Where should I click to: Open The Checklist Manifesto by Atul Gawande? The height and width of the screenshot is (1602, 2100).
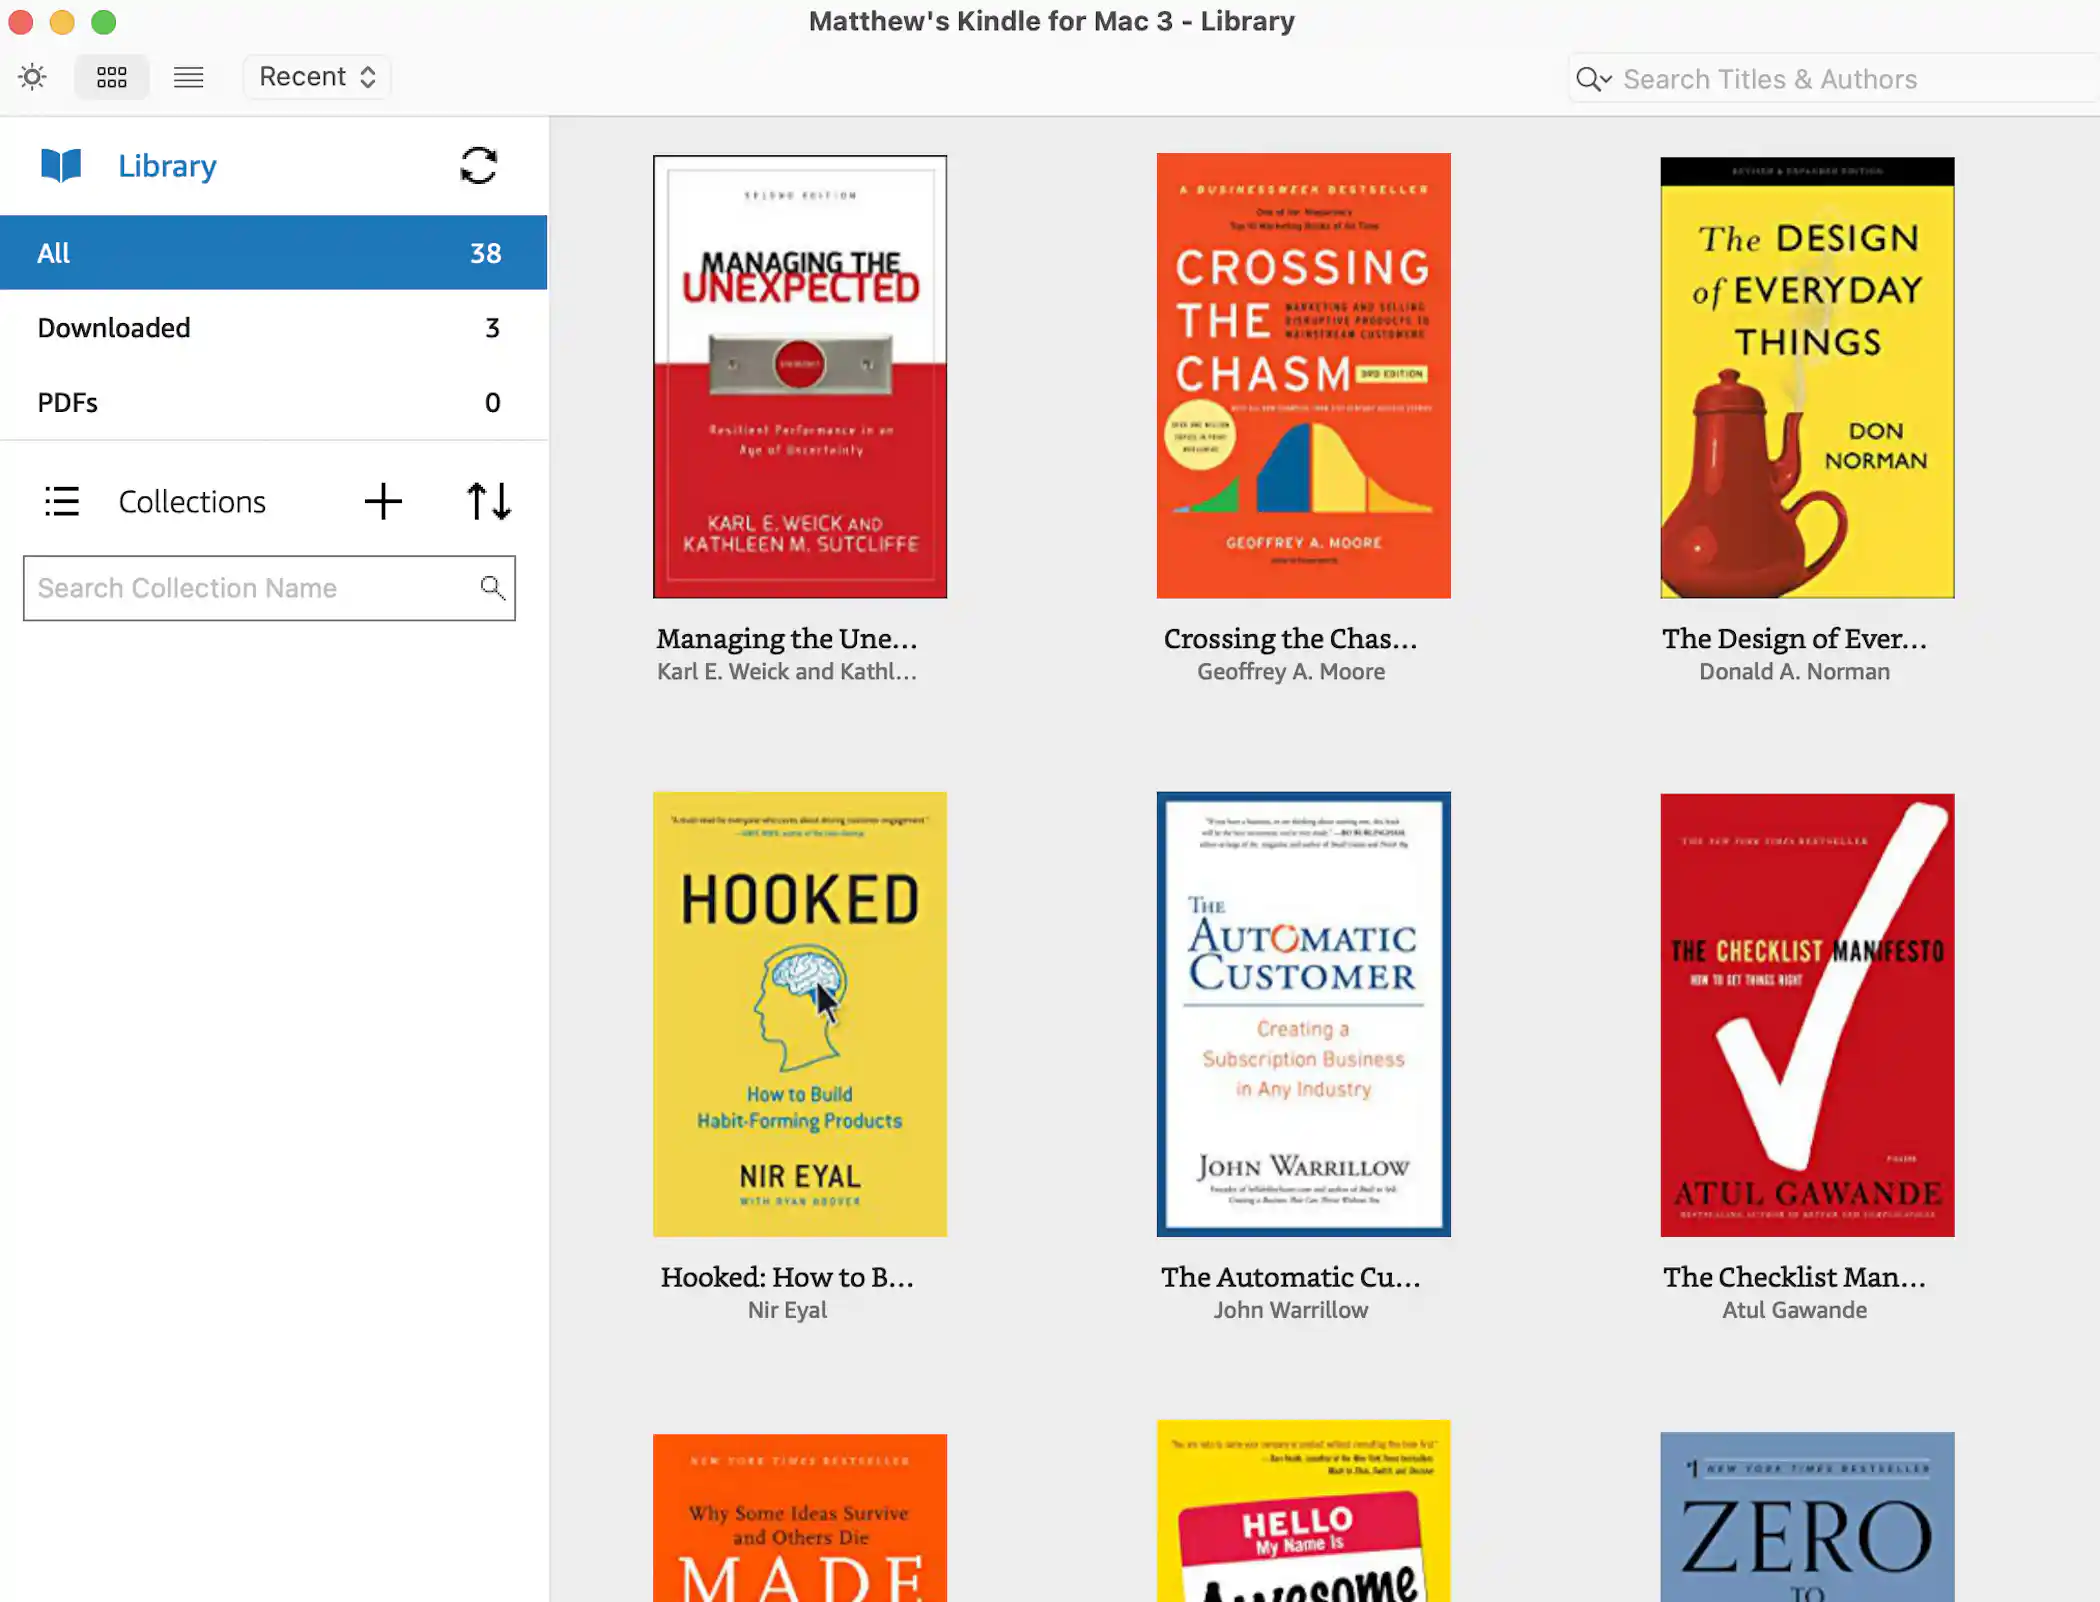pos(1806,1015)
